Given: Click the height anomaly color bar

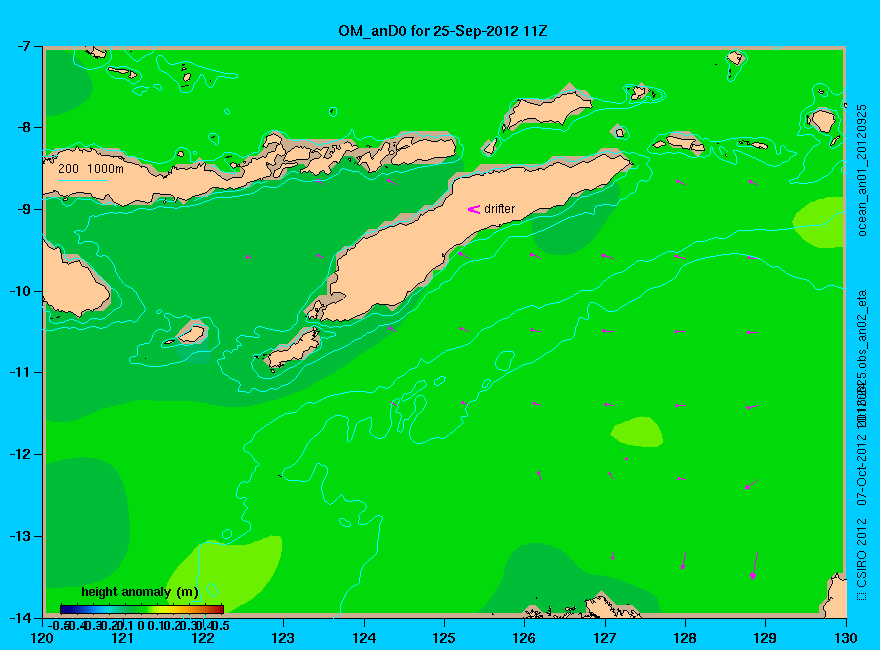Looking at the screenshot, I should coord(142,609).
